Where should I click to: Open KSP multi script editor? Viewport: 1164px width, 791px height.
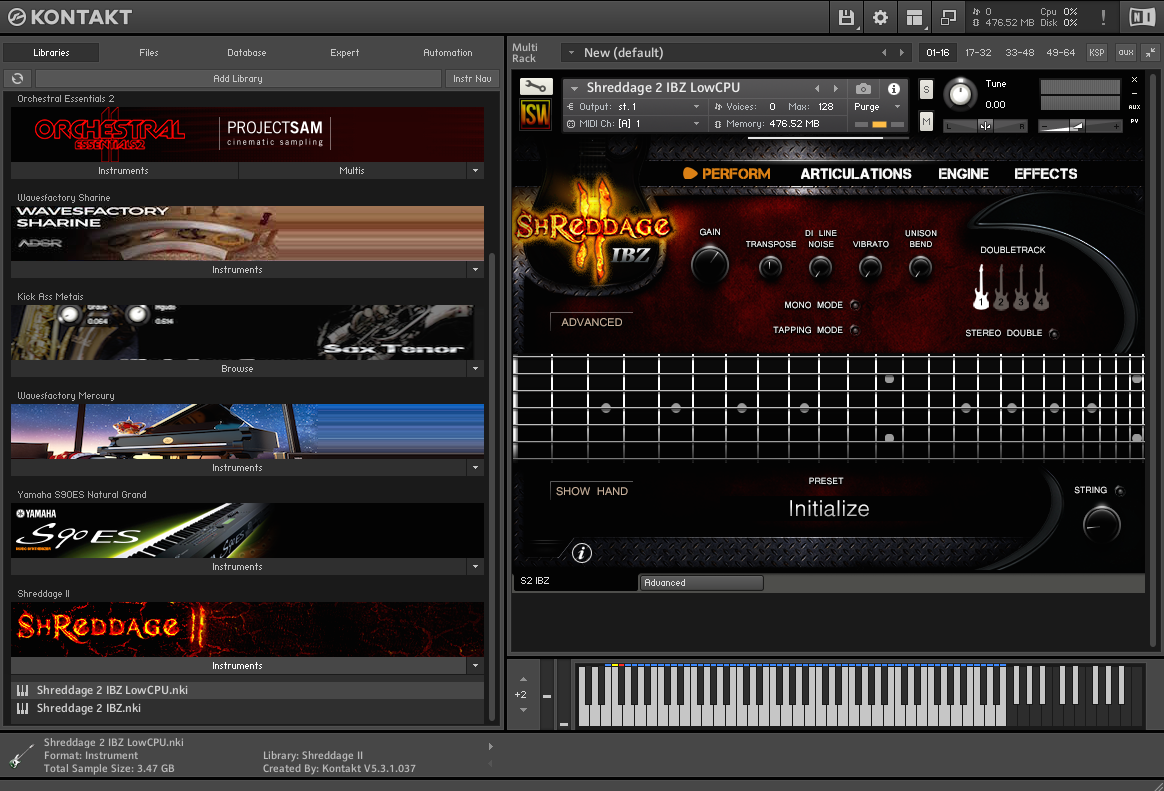click(1096, 53)
